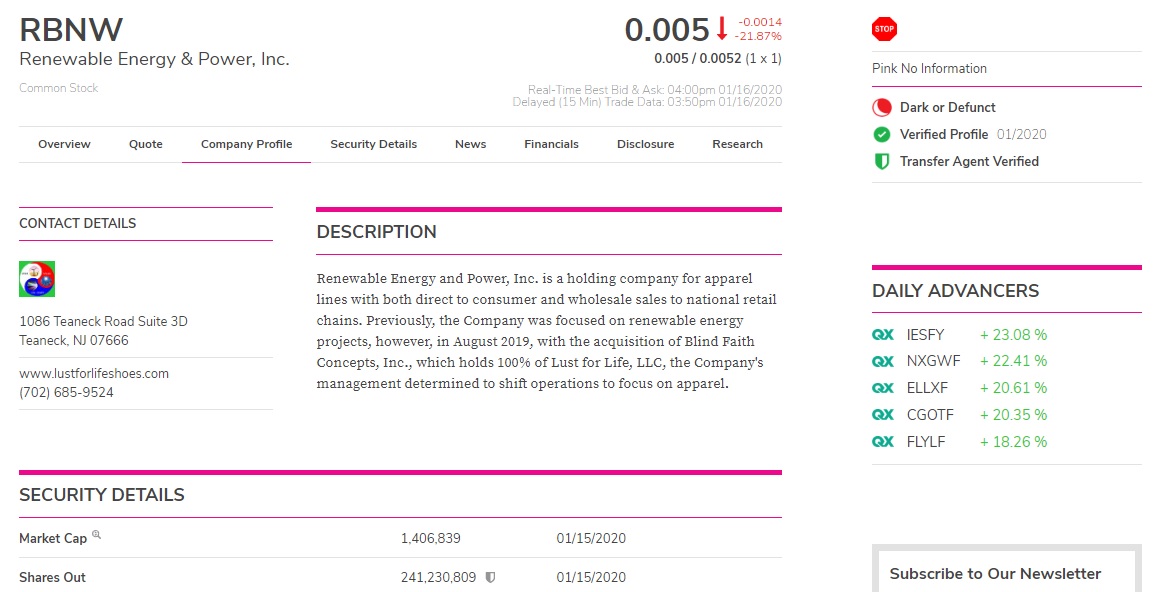Click the Transfer Agent Verified label

click(x=969, y=161)
